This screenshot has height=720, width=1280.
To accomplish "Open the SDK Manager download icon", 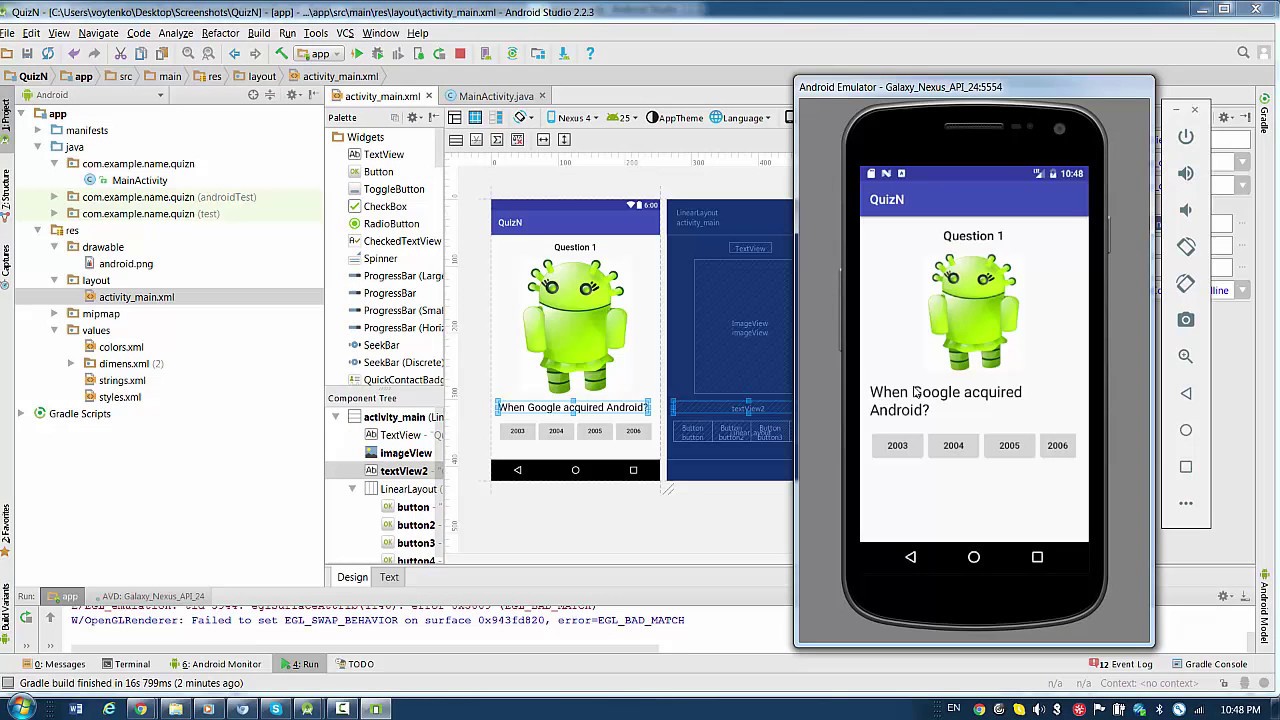I will tap(563, 54).
